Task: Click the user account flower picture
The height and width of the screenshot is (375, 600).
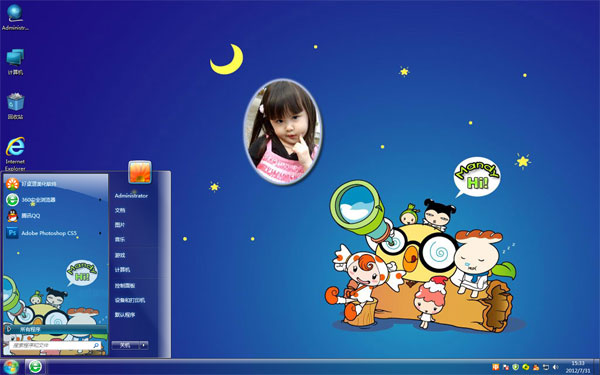Action: pos(140,172)
